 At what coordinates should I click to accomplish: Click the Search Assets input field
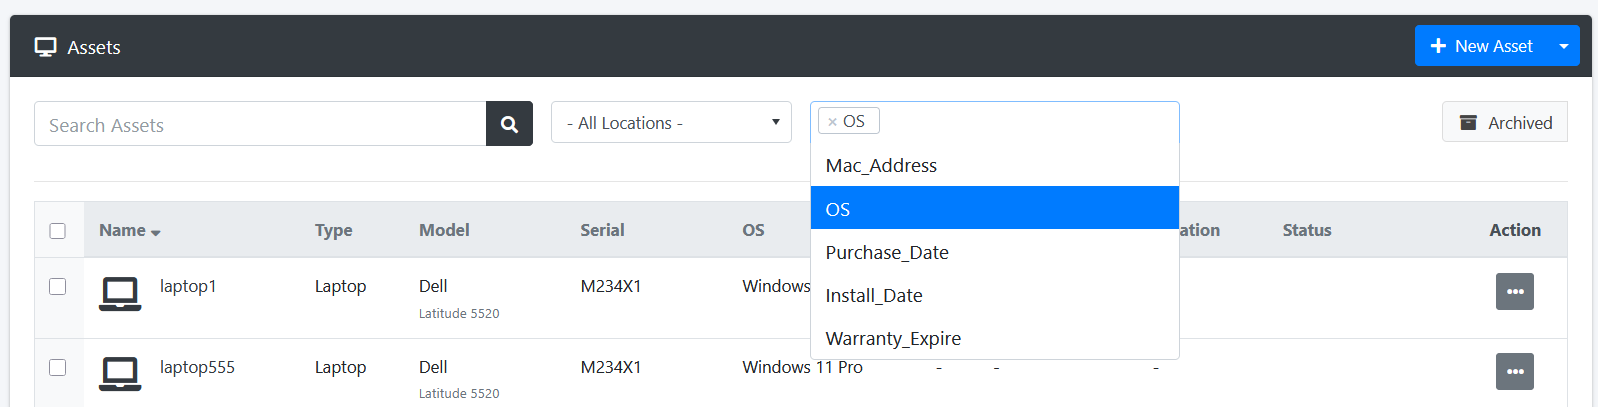[260, 124]
